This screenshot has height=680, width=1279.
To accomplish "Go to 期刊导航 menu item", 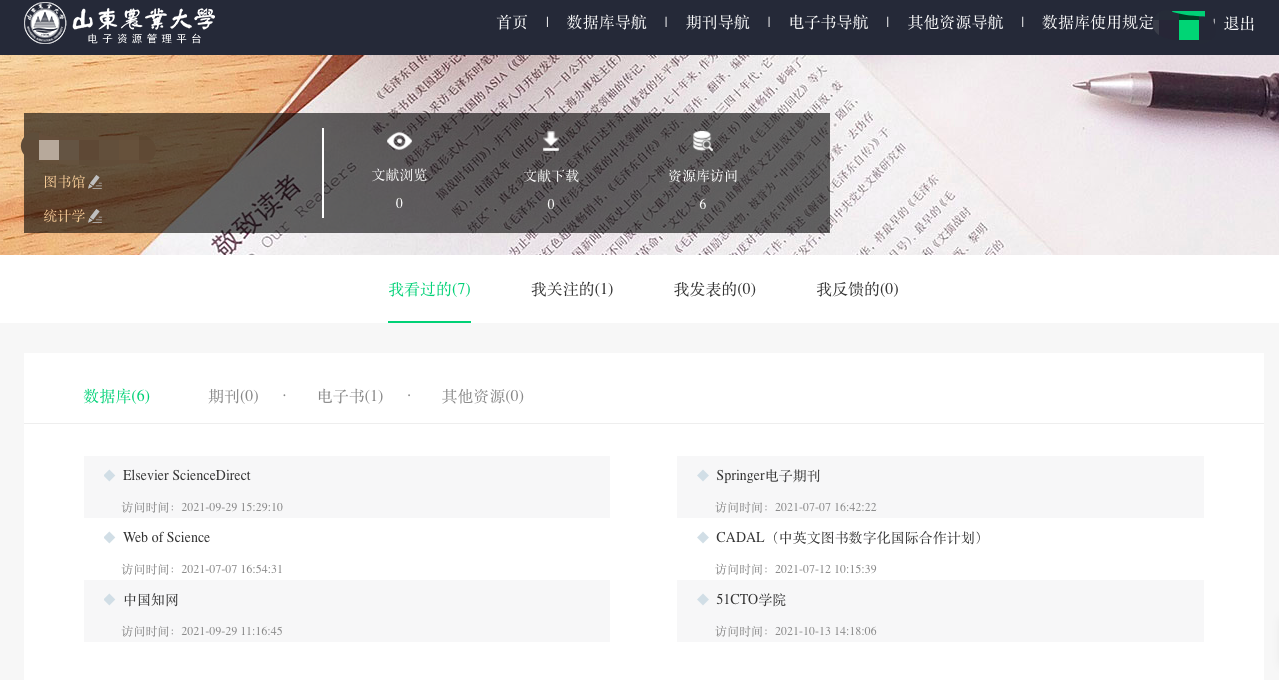I will [x=718, y=23].
